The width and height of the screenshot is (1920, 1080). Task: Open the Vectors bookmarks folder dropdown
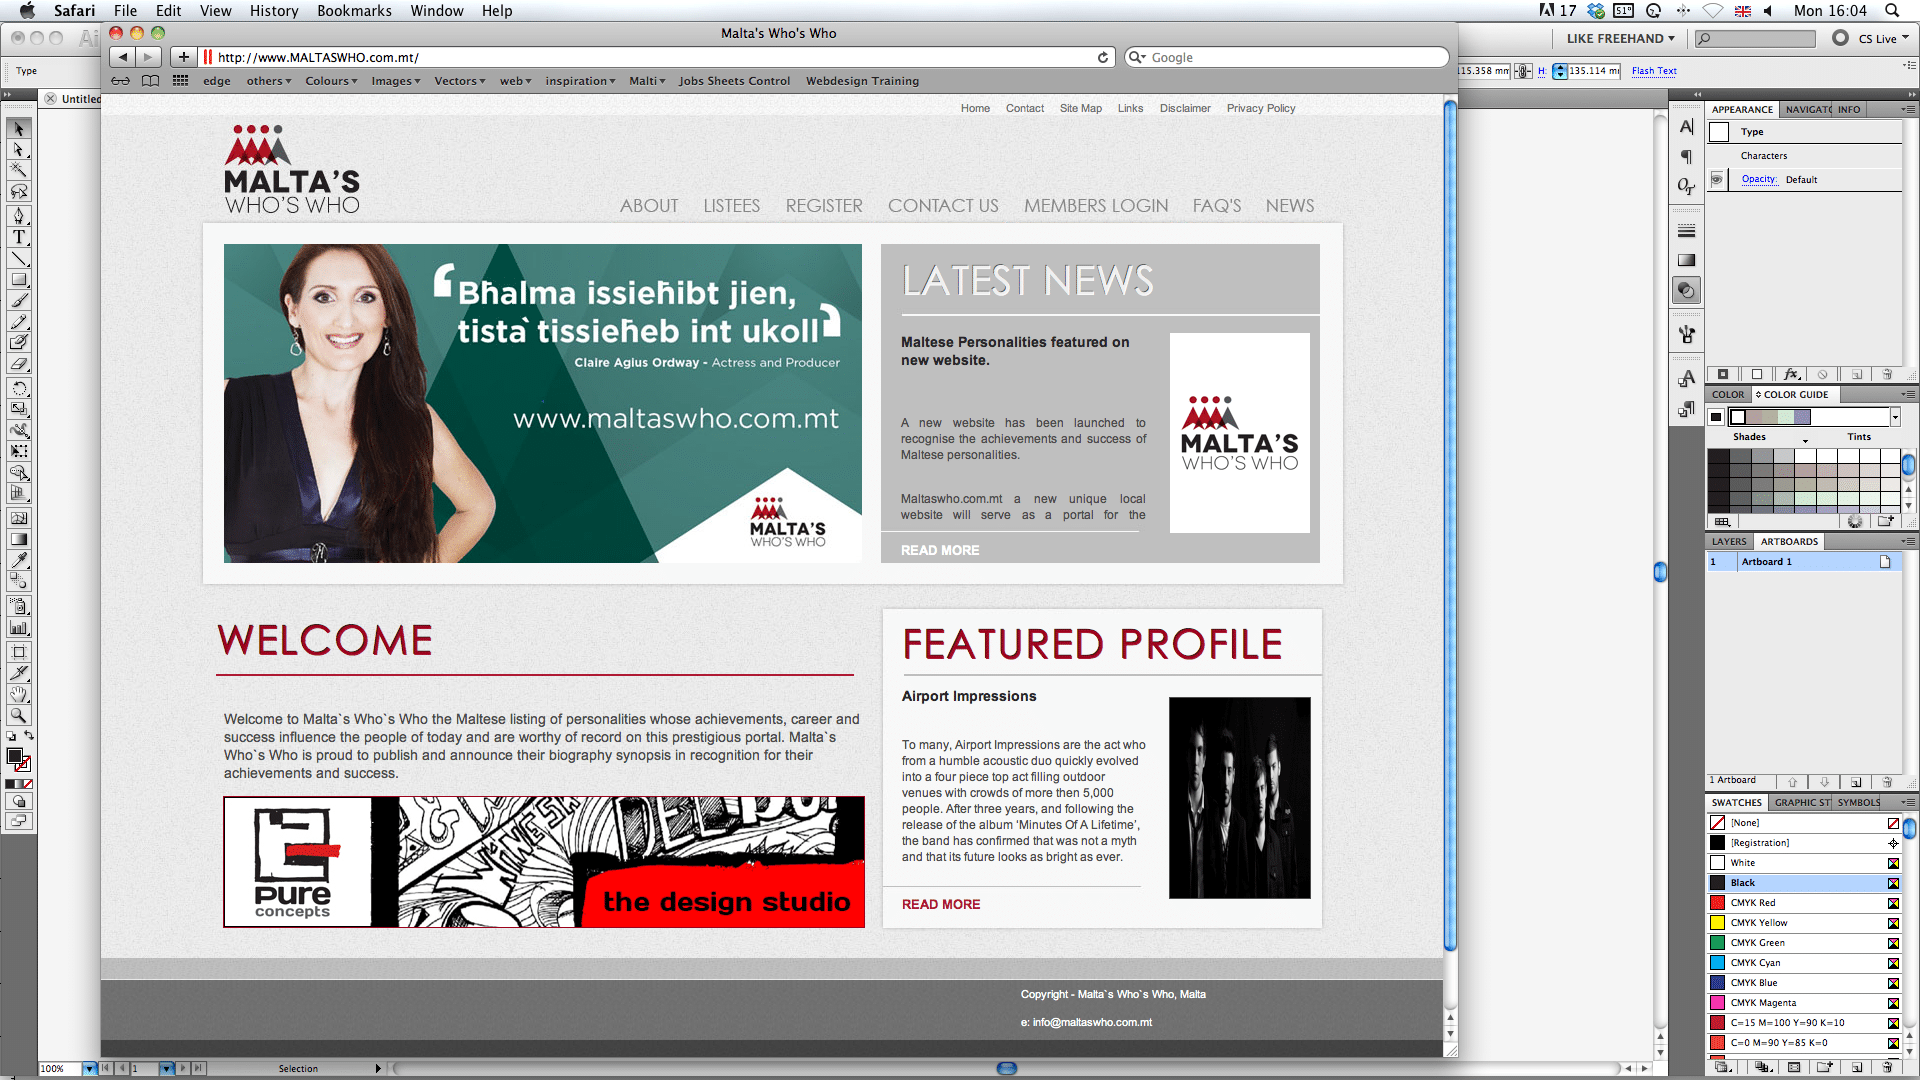pos(460,81)
